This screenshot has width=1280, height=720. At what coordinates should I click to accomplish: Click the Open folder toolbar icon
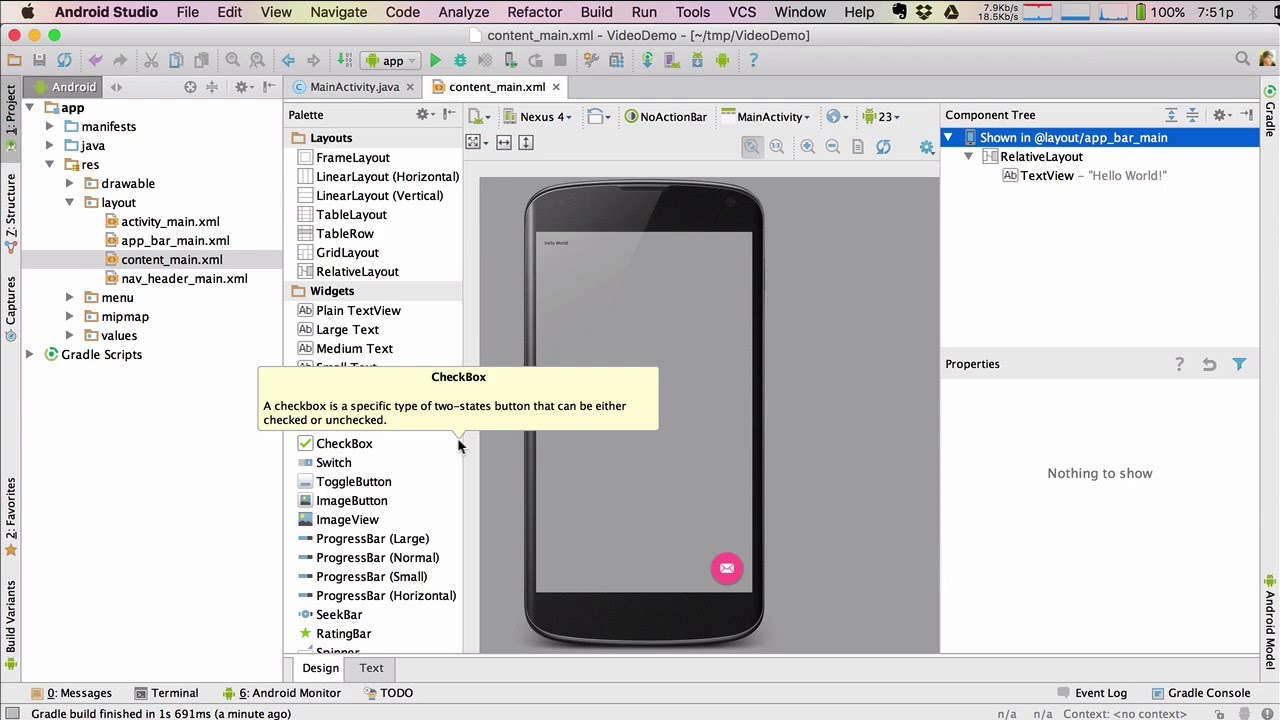coord(14,61)
